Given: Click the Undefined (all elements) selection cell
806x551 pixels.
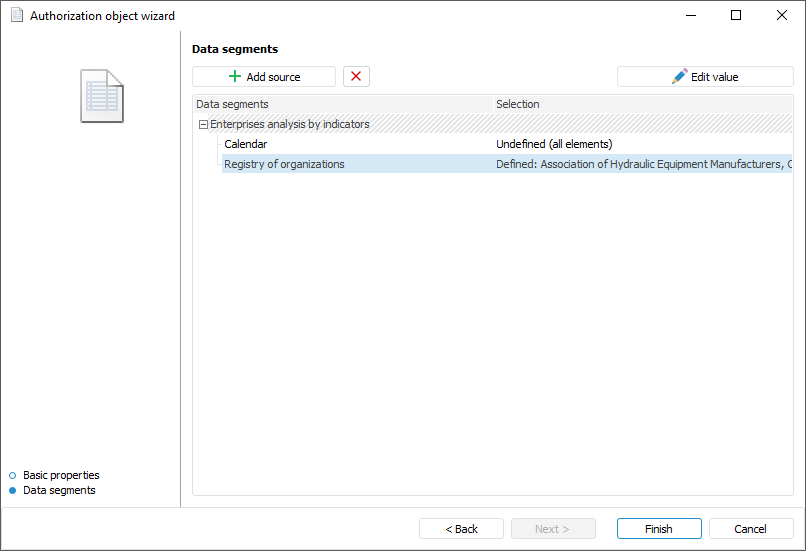Looking at the screenshot, I should [554, 144].
